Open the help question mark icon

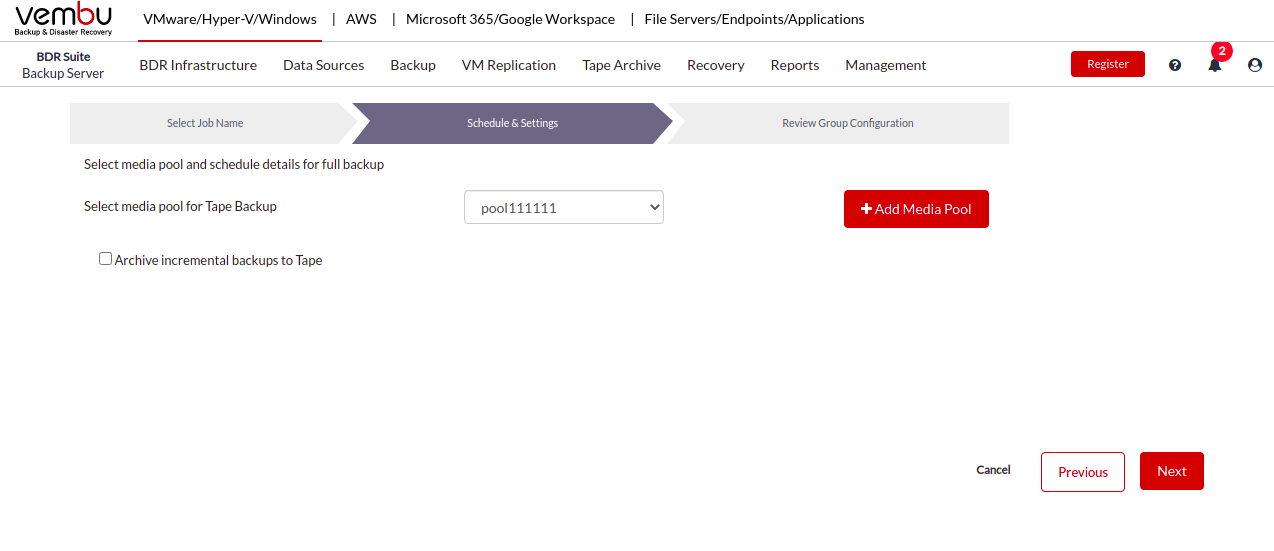click(x=1175, y=65)
